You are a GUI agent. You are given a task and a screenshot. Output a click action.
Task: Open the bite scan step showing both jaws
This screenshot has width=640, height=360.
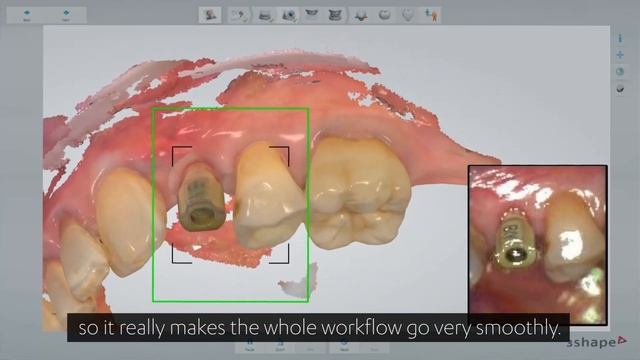point(335,16)
